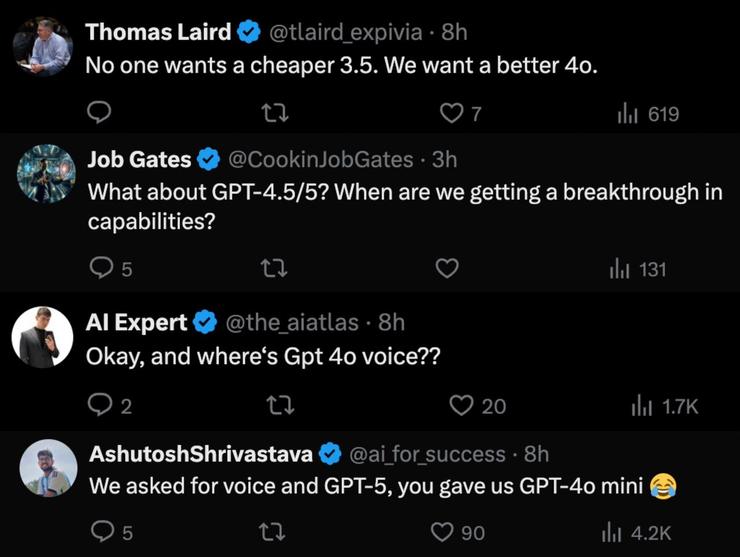Like Job Gates' tweet

coord(448,268)
